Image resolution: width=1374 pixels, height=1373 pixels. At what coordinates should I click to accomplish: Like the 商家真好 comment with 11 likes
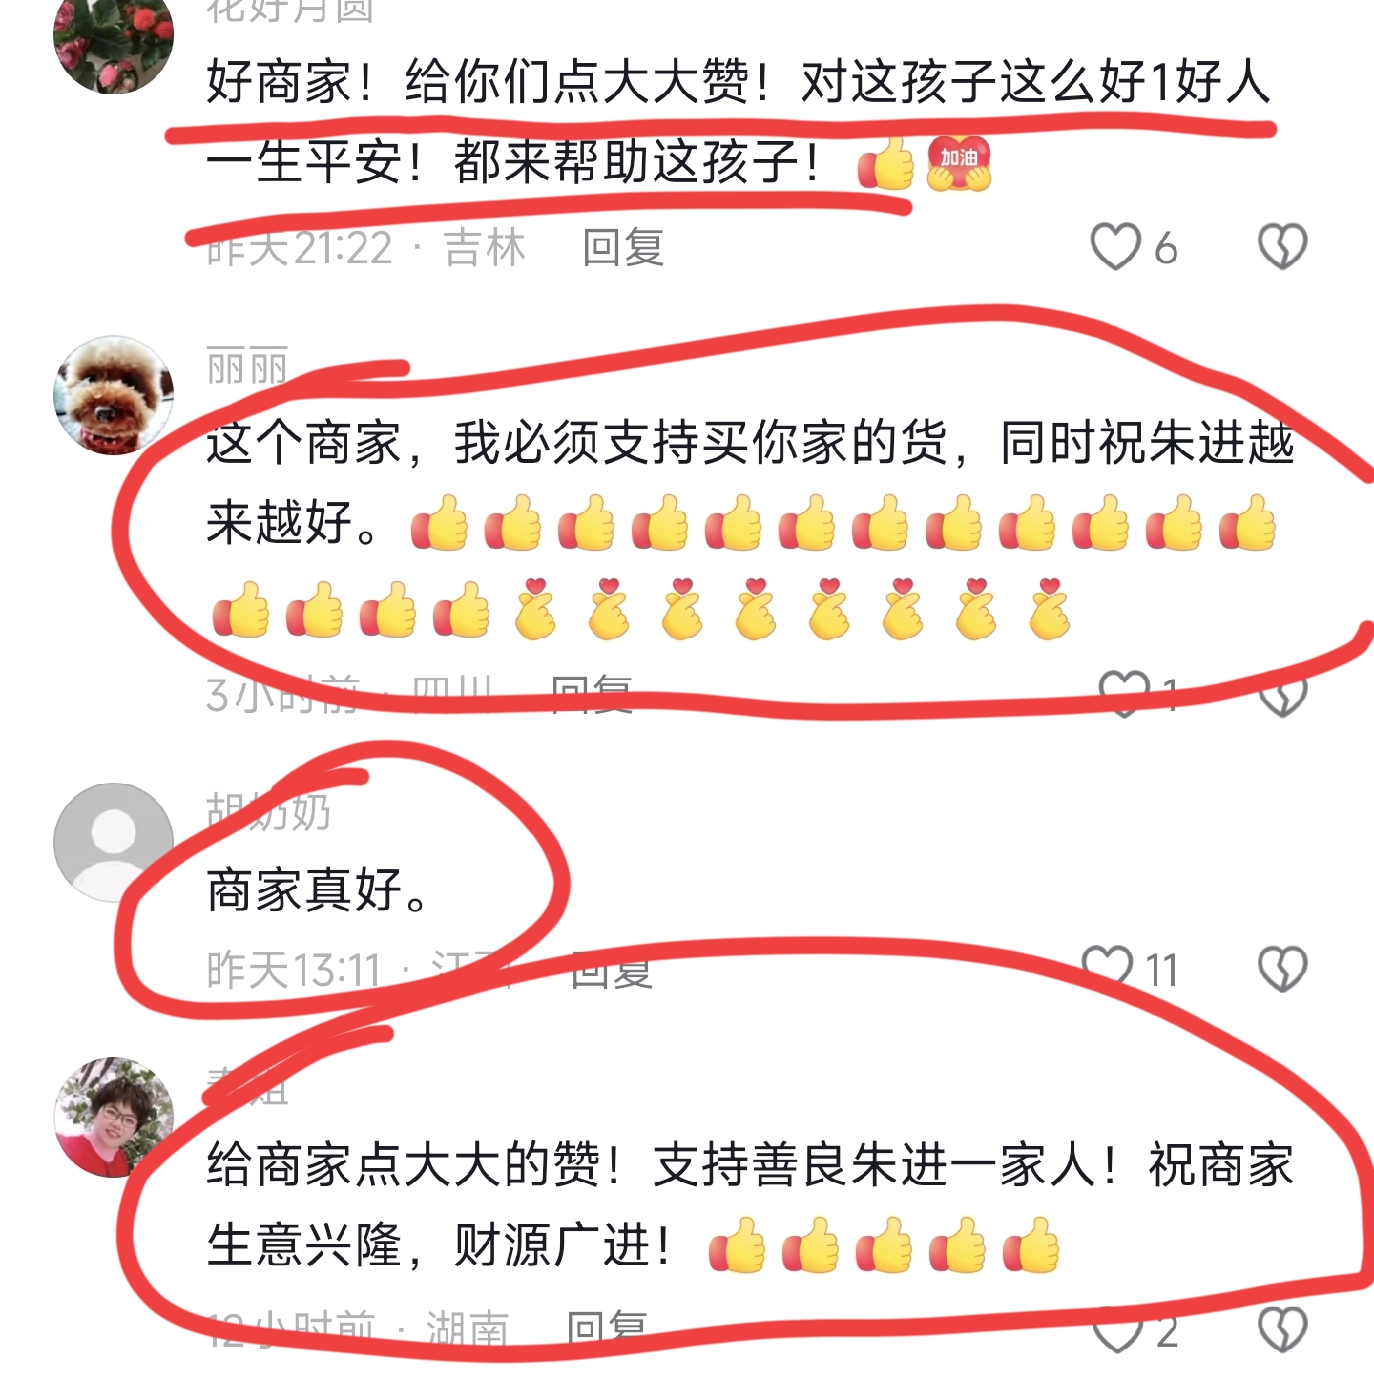[x=1108, y=967]
